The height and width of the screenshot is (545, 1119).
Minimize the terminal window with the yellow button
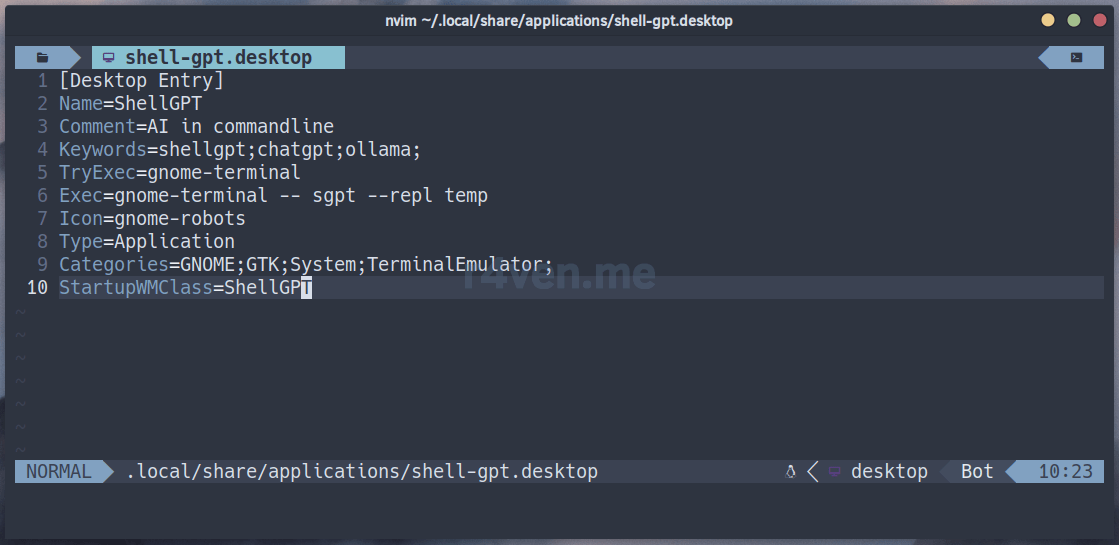(1048, 21)
